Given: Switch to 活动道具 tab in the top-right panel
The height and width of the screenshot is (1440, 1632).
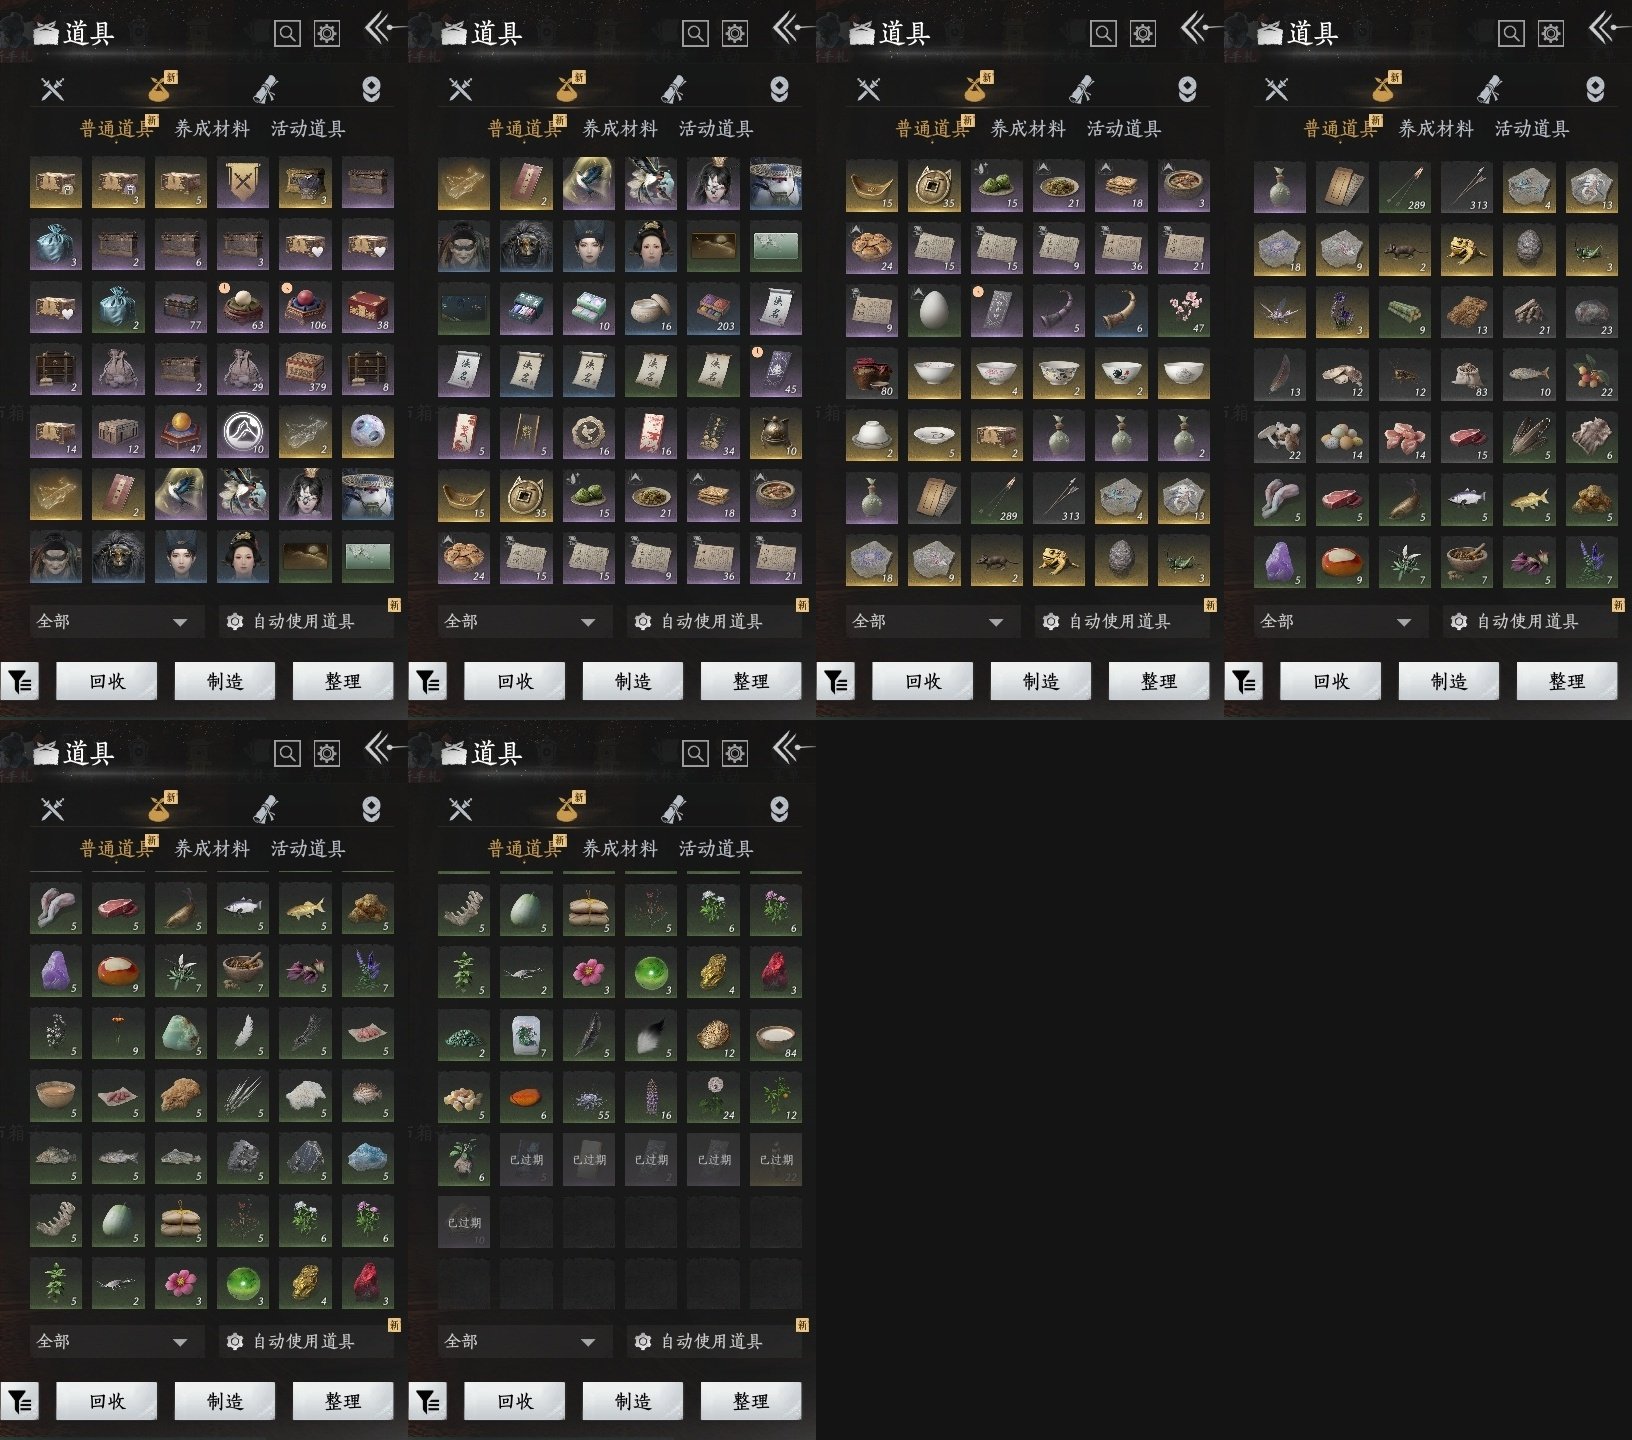Looking at the screenshot, I should tap(1532, 128).
